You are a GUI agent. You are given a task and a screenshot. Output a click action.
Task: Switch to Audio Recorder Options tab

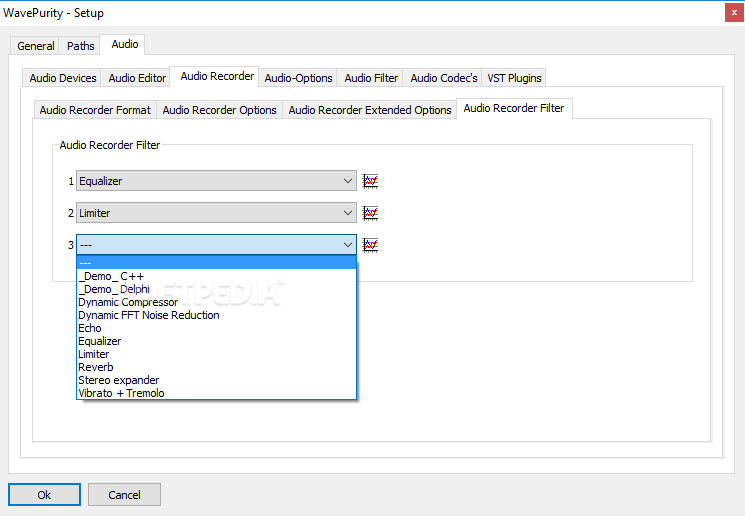click(220, 110)
